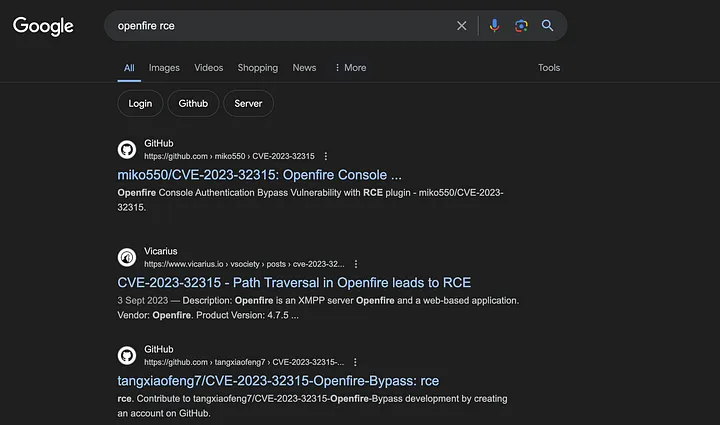The image size is (720, 425).
Task: Click Vicarius site favicon
Action: pyautogui.click(x=127, y=257)
